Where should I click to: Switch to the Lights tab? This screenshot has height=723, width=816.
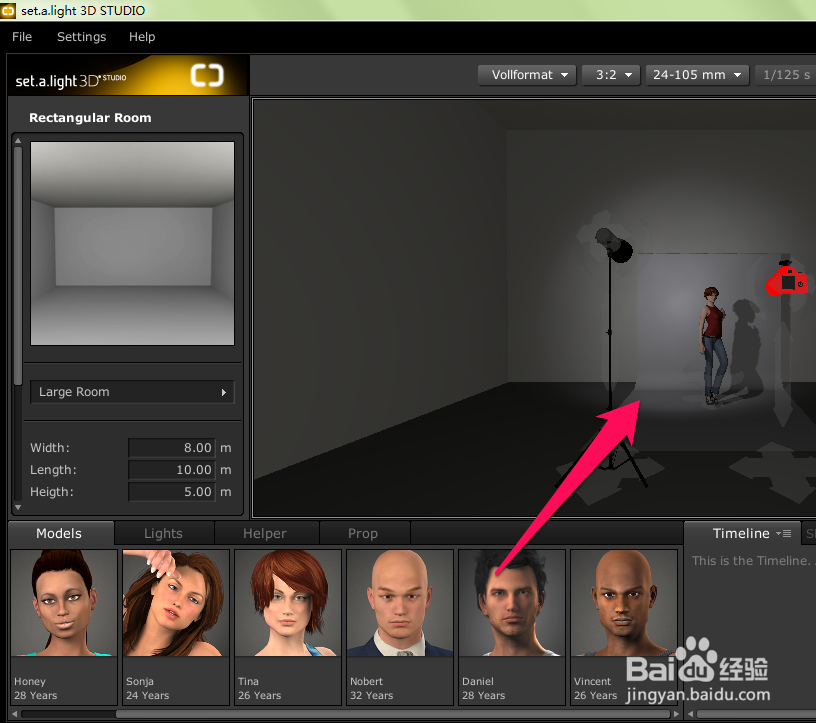click(163, 534)
